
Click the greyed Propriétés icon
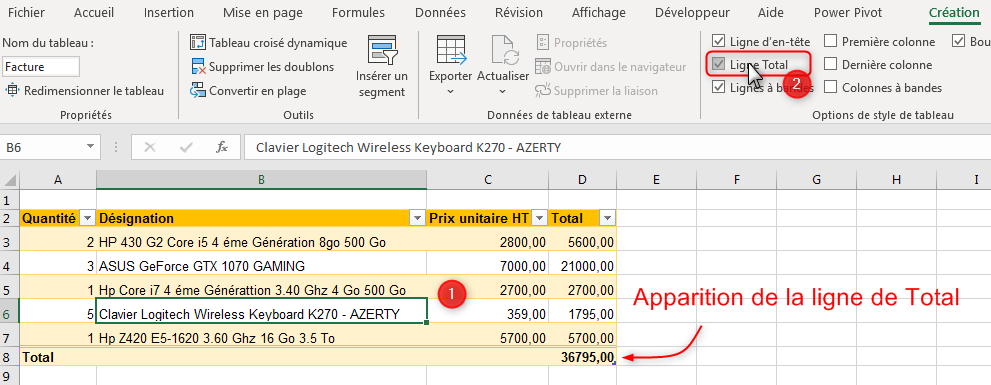[x=543, y=43]
